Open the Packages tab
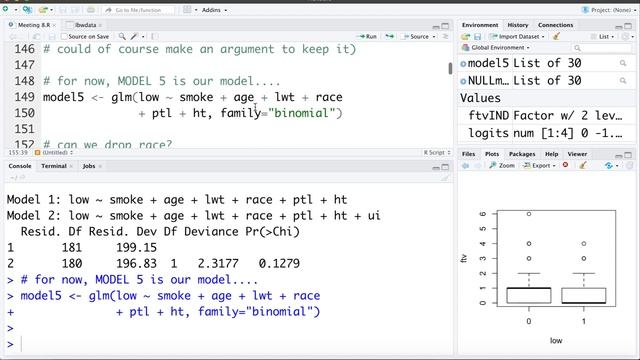Image resolution: width=640 pixels, height=360 pixels. 522,154
